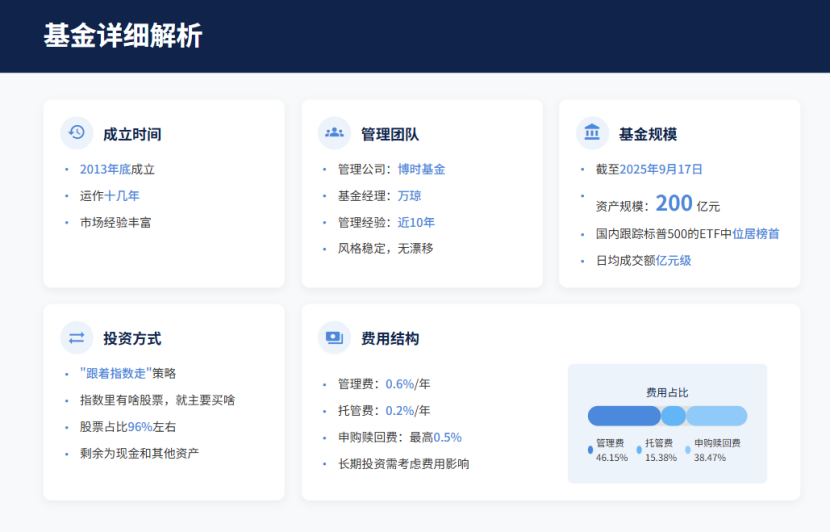Click the money bill icon beside 费用结构
The height and width of the screenshot is (532, 831).
click(334, 338)
